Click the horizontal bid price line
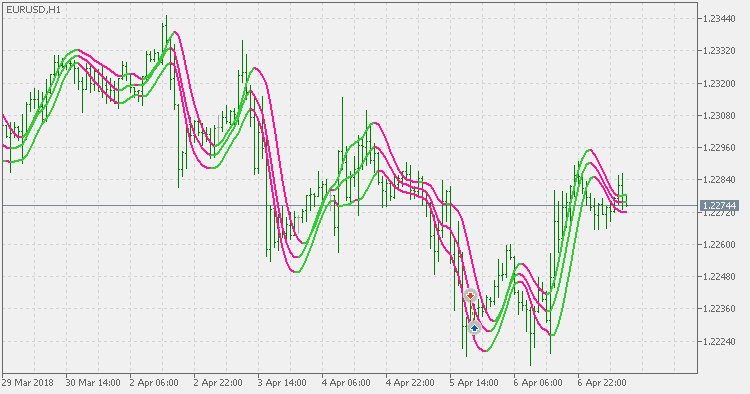The image size is (750, 394). (350, 206)
